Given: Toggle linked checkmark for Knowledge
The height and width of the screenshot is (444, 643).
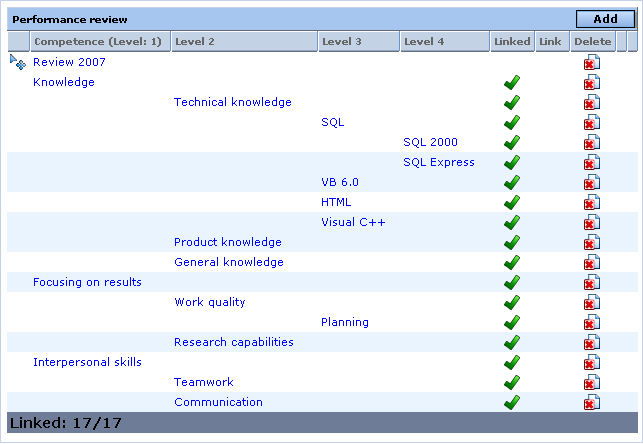Looking at the screenshot, I should [x=512, y=82].
